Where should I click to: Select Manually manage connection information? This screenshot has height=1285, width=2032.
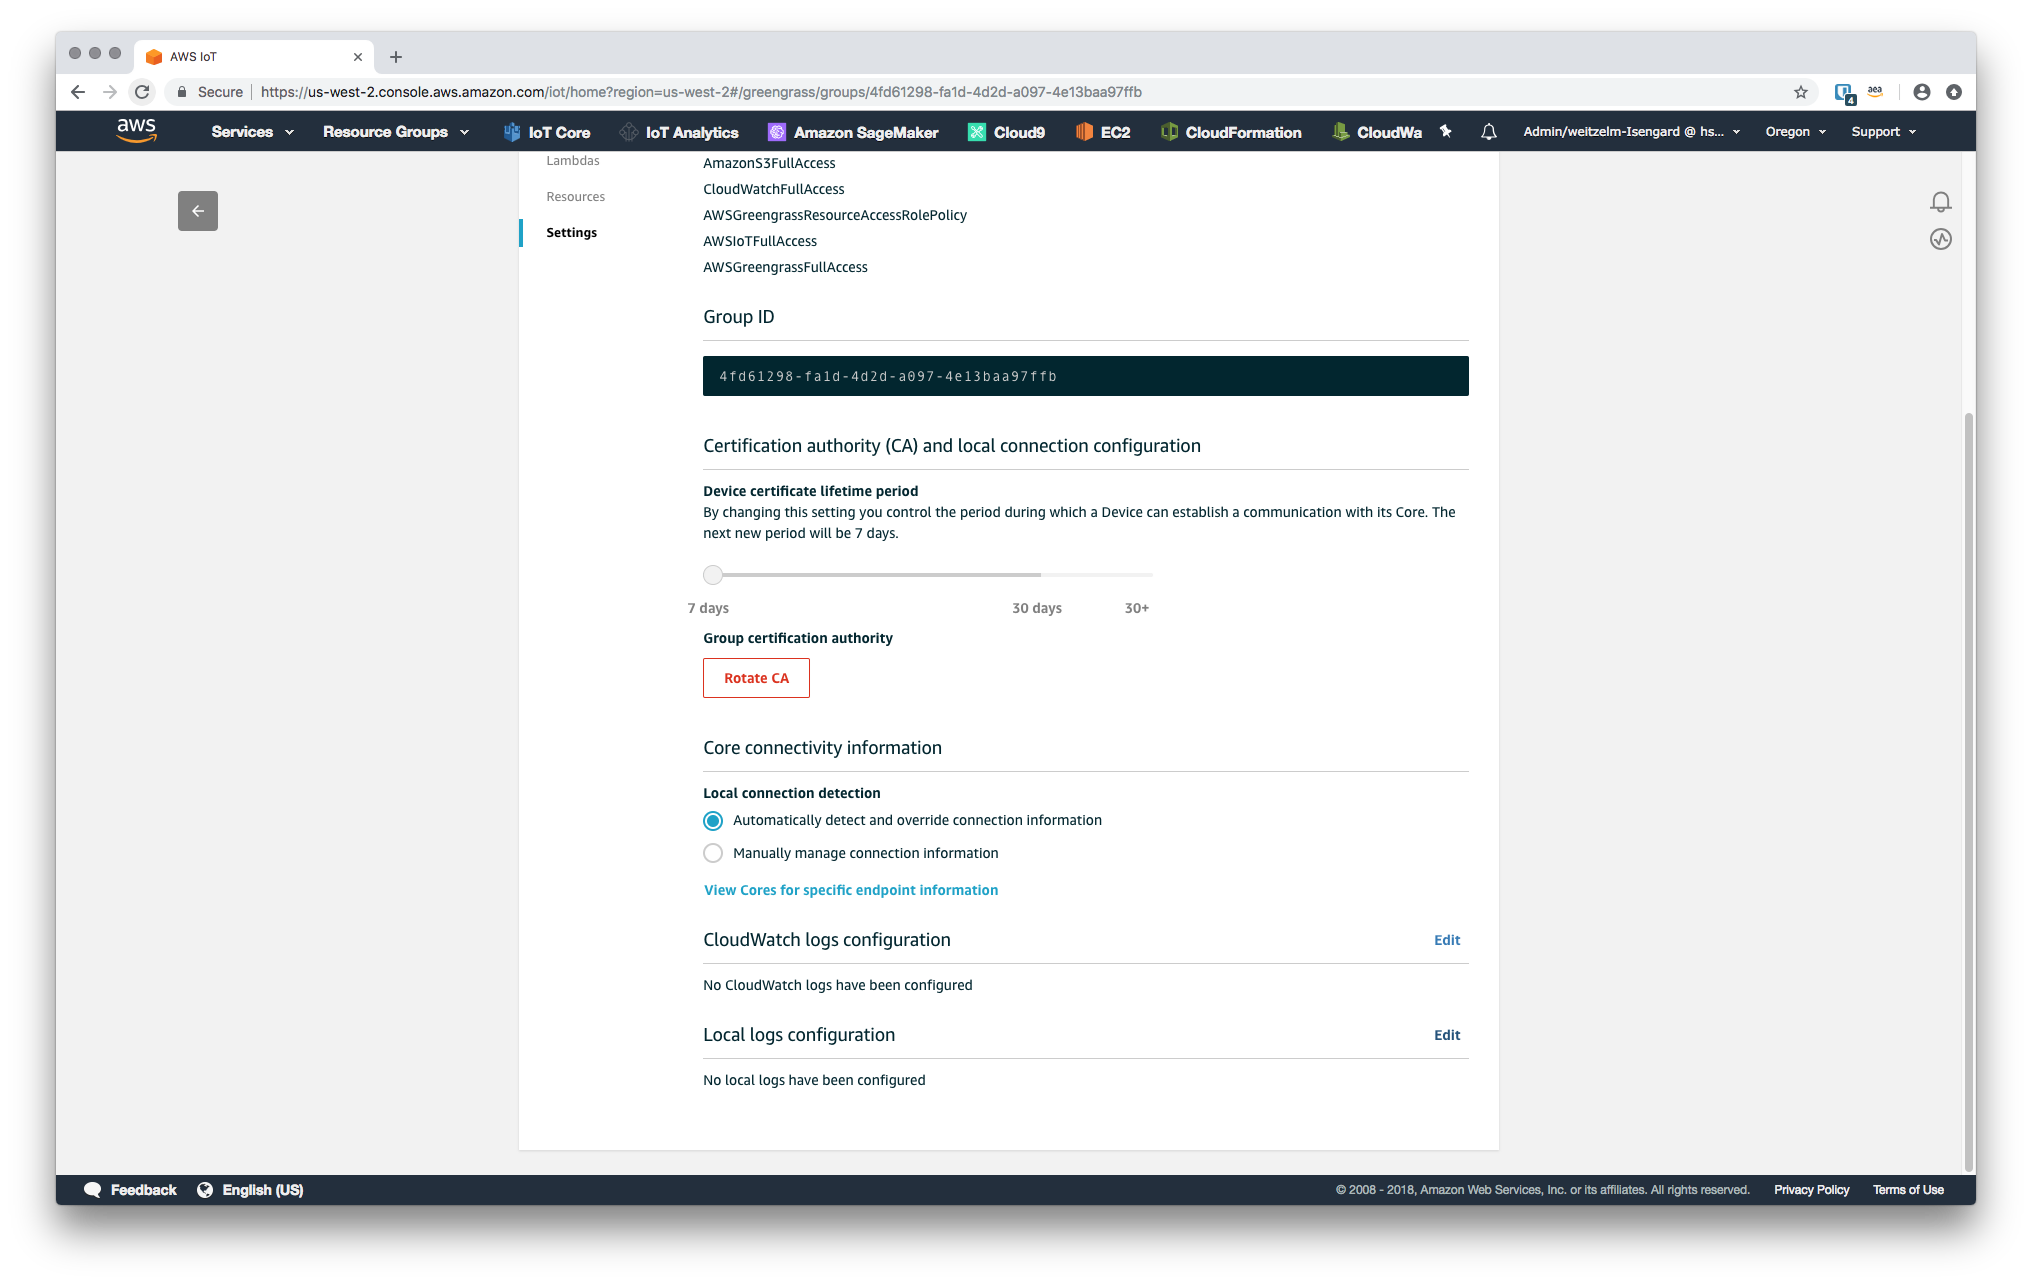click(713, 853)
